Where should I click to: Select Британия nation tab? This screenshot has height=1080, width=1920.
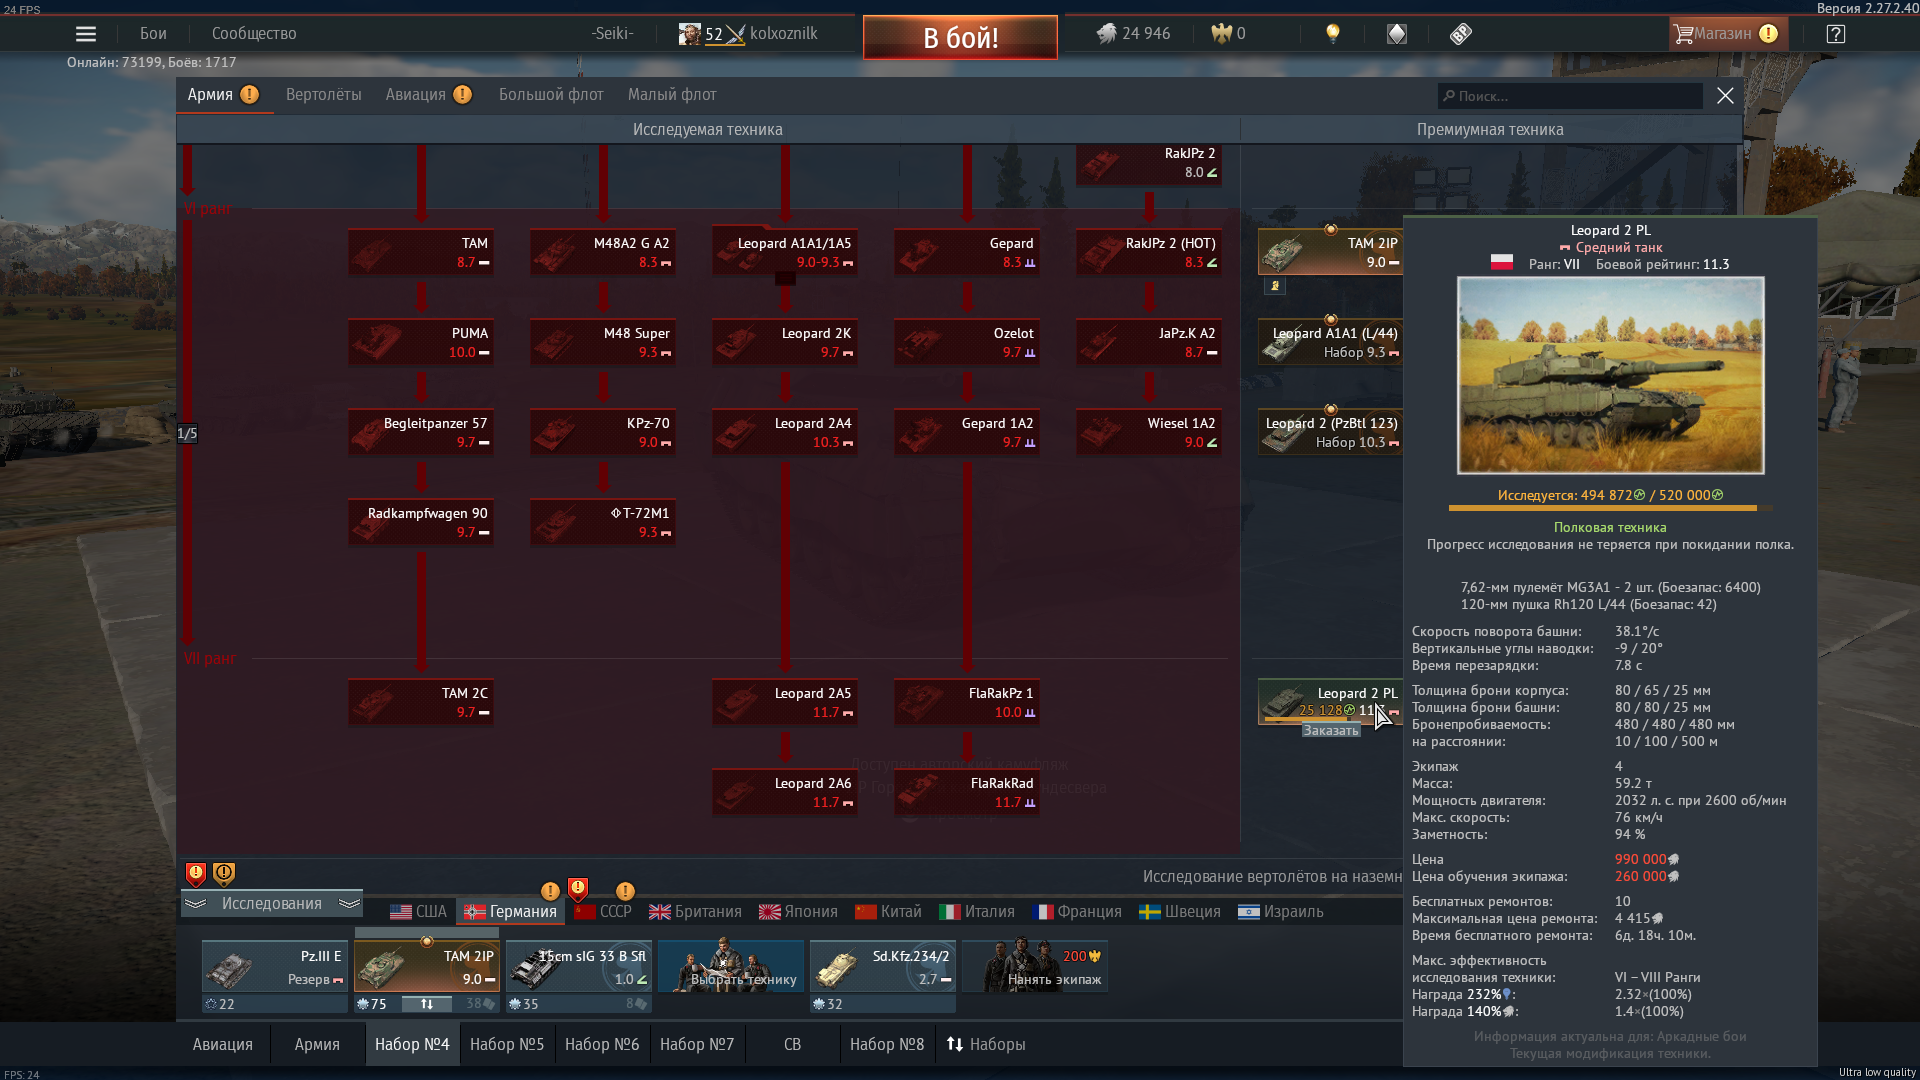coord(695,912)
